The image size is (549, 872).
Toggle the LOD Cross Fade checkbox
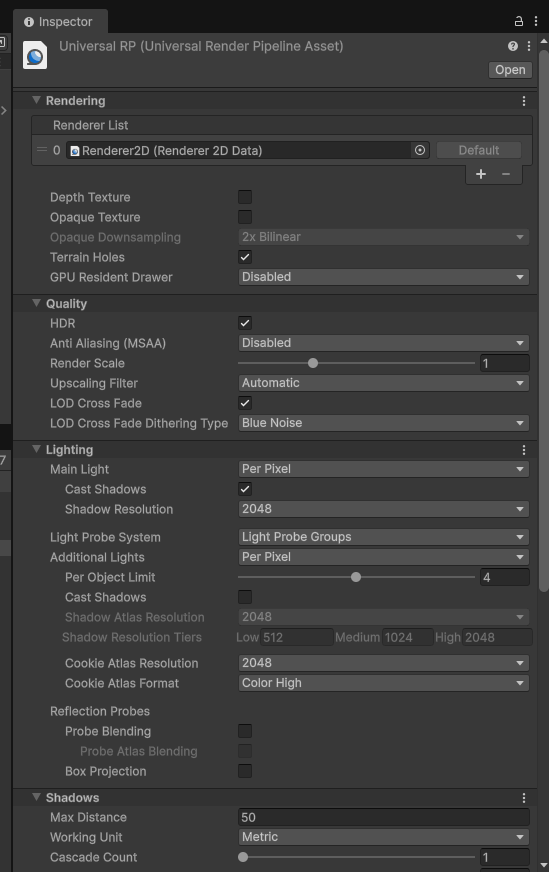(245, 403)
